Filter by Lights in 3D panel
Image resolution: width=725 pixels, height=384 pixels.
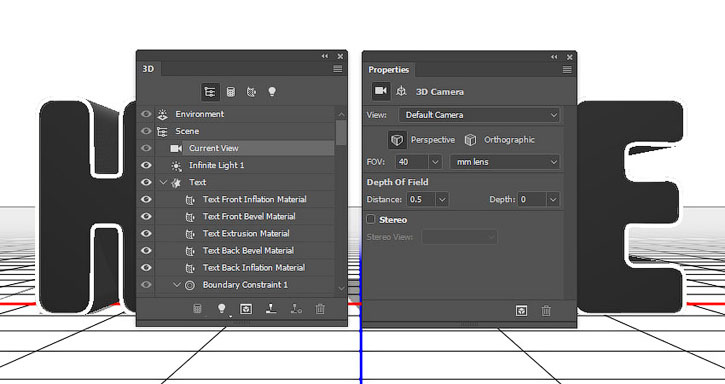pos(272,92)
